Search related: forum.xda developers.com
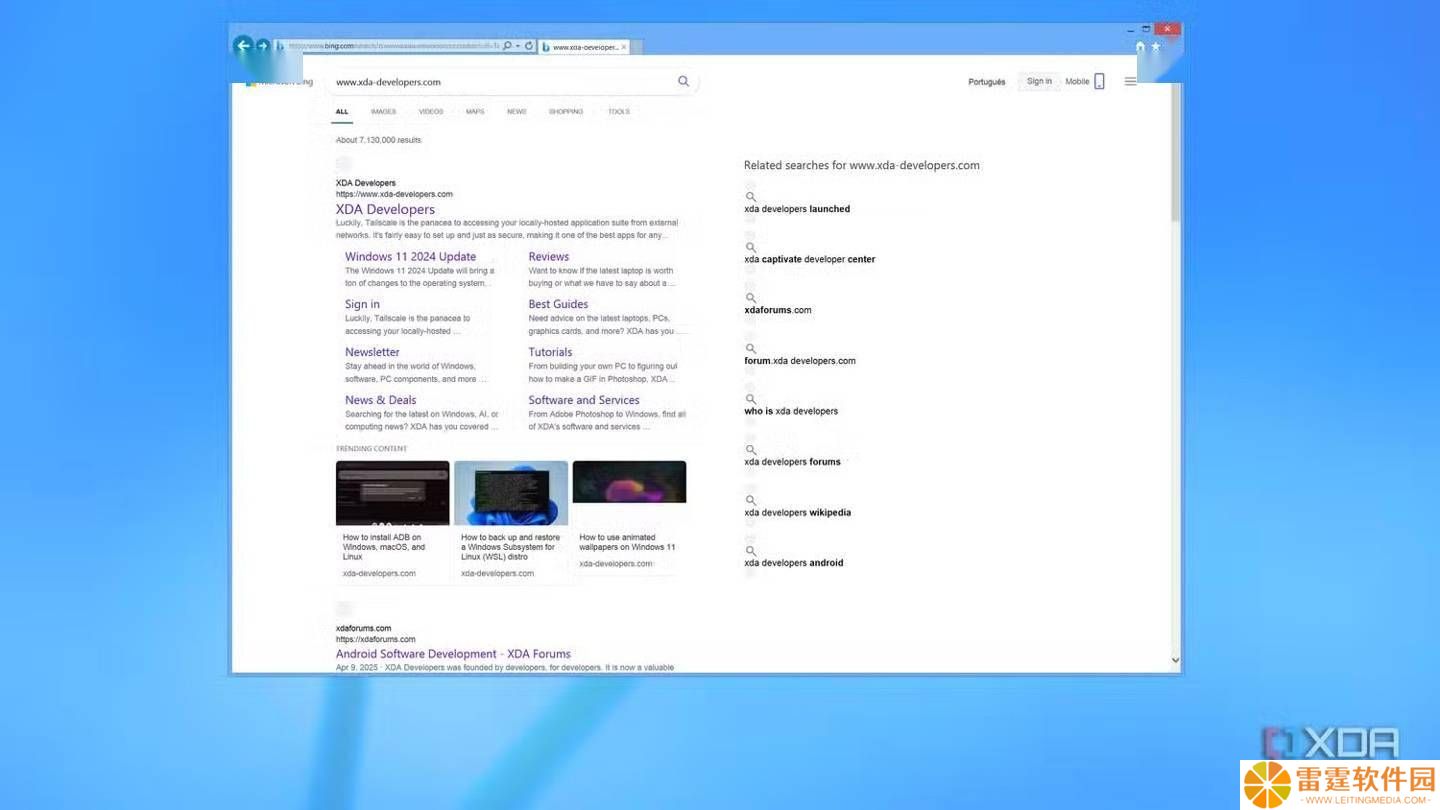This screenshot has height=810, width=1440. coord(800,361)
